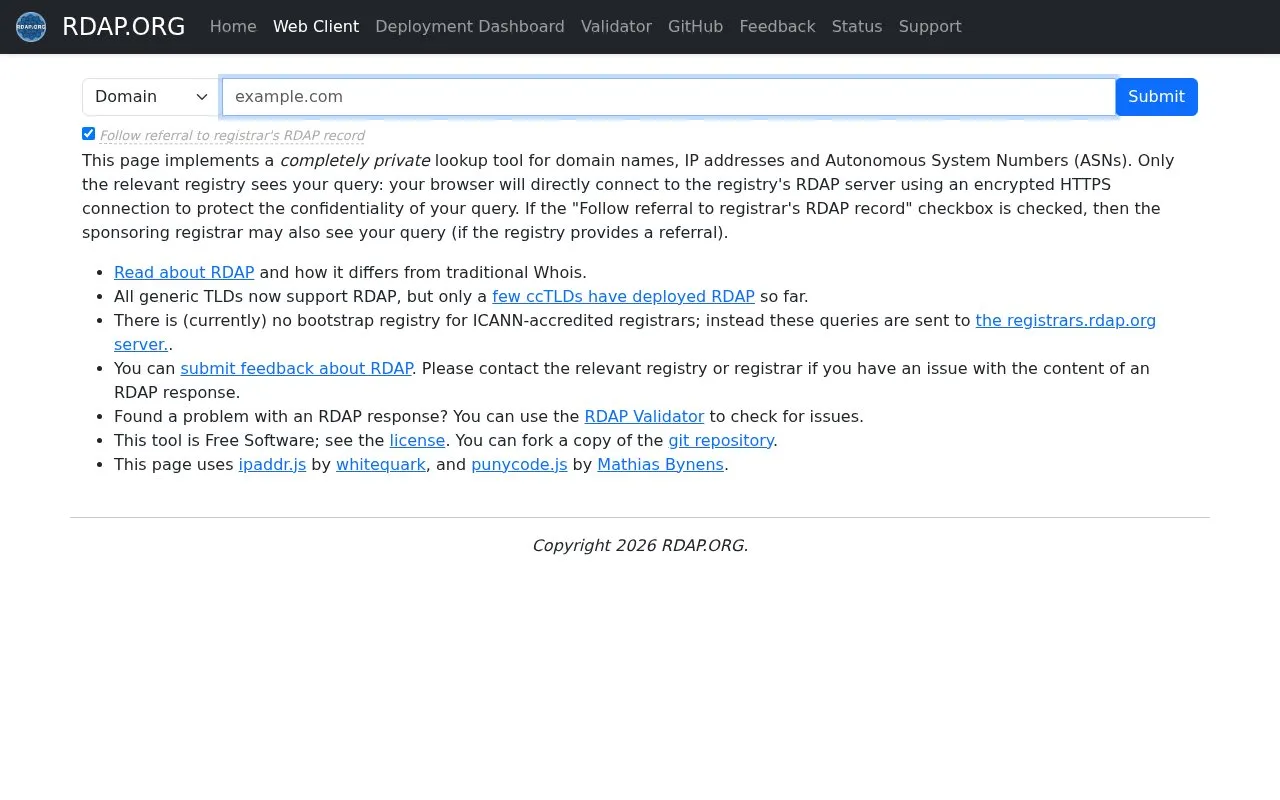Open the git repository link
Image resolution: width=1280 pixels, height=800 pixels.
(x=721, y=440)
